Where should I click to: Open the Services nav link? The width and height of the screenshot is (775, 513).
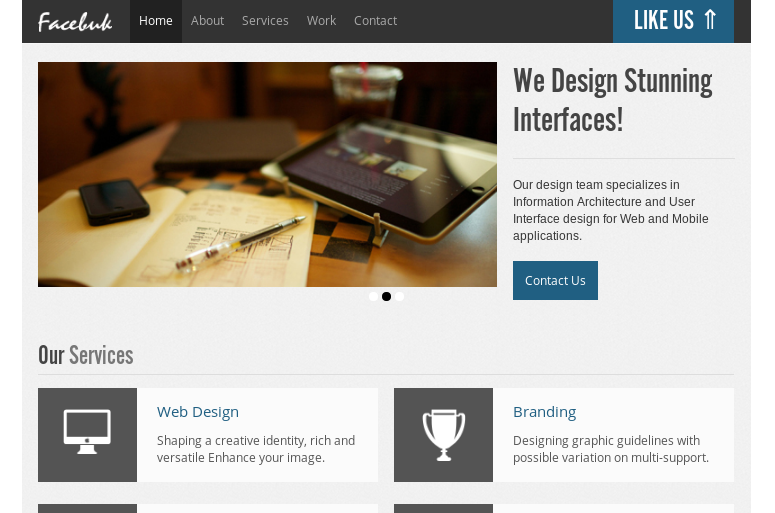pyautogui.click(x=265, y=21)
